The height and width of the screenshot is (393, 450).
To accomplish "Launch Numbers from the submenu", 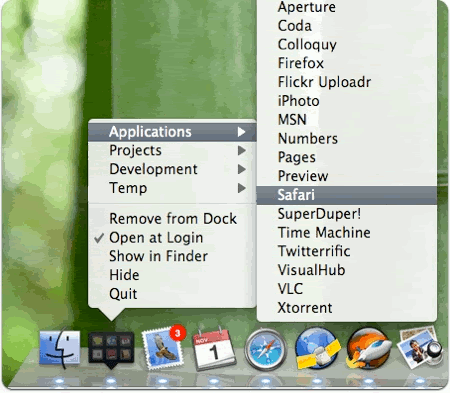I will click(347, 139).
